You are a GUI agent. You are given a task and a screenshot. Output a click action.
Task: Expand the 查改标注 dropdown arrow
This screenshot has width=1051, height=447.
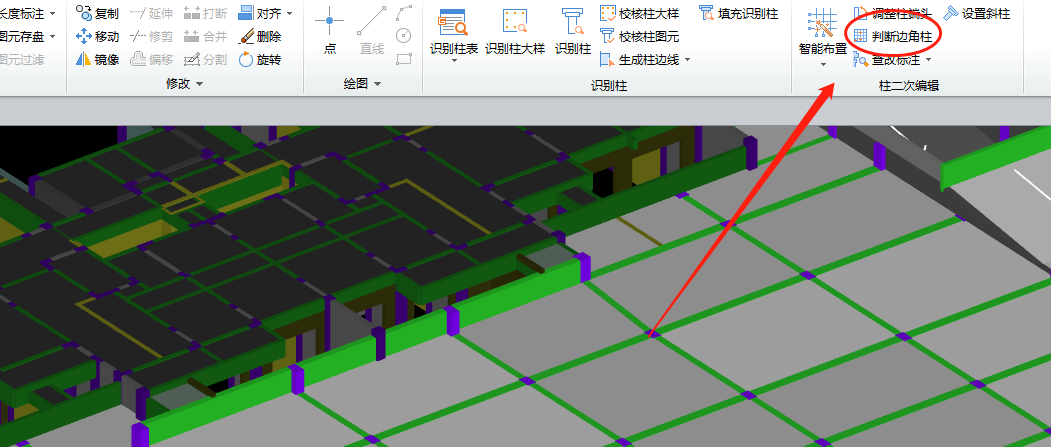coord(928,60)
